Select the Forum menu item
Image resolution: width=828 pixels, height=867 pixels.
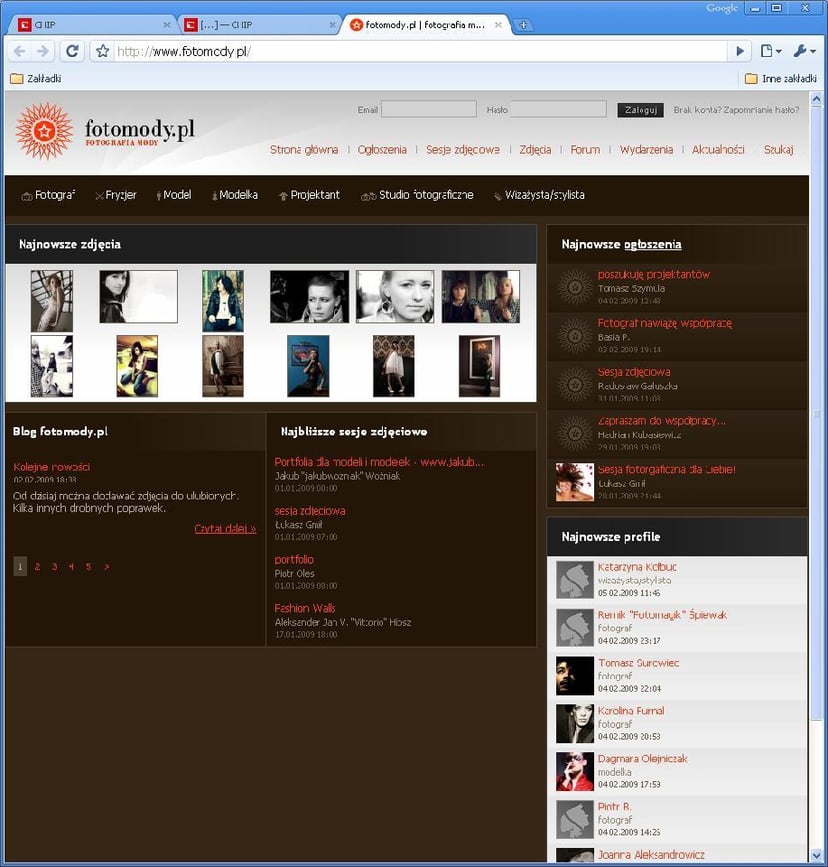click(x=585, y=150)
